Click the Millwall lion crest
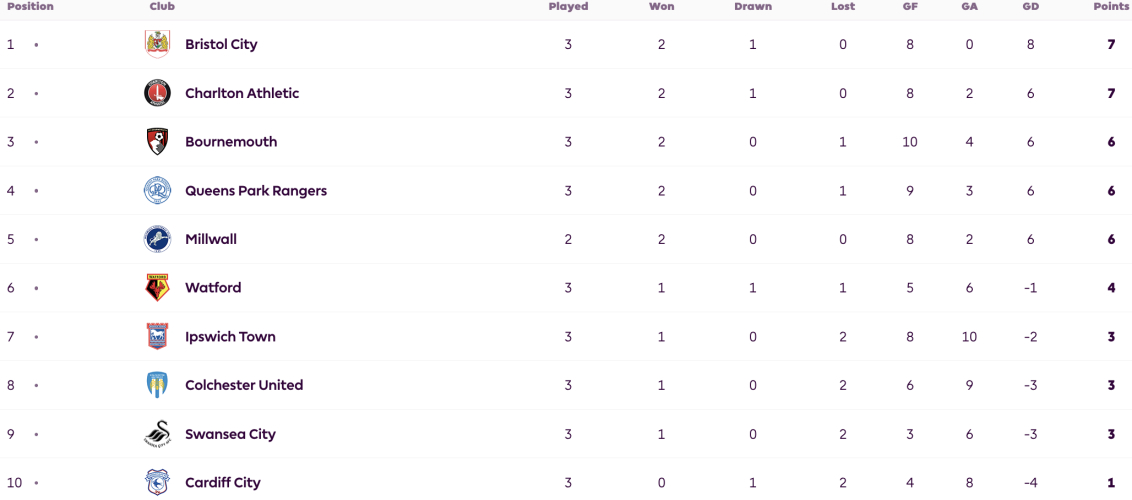Image resolution: width=1132 pixels, height=500 pixels. tap(157, 239)
